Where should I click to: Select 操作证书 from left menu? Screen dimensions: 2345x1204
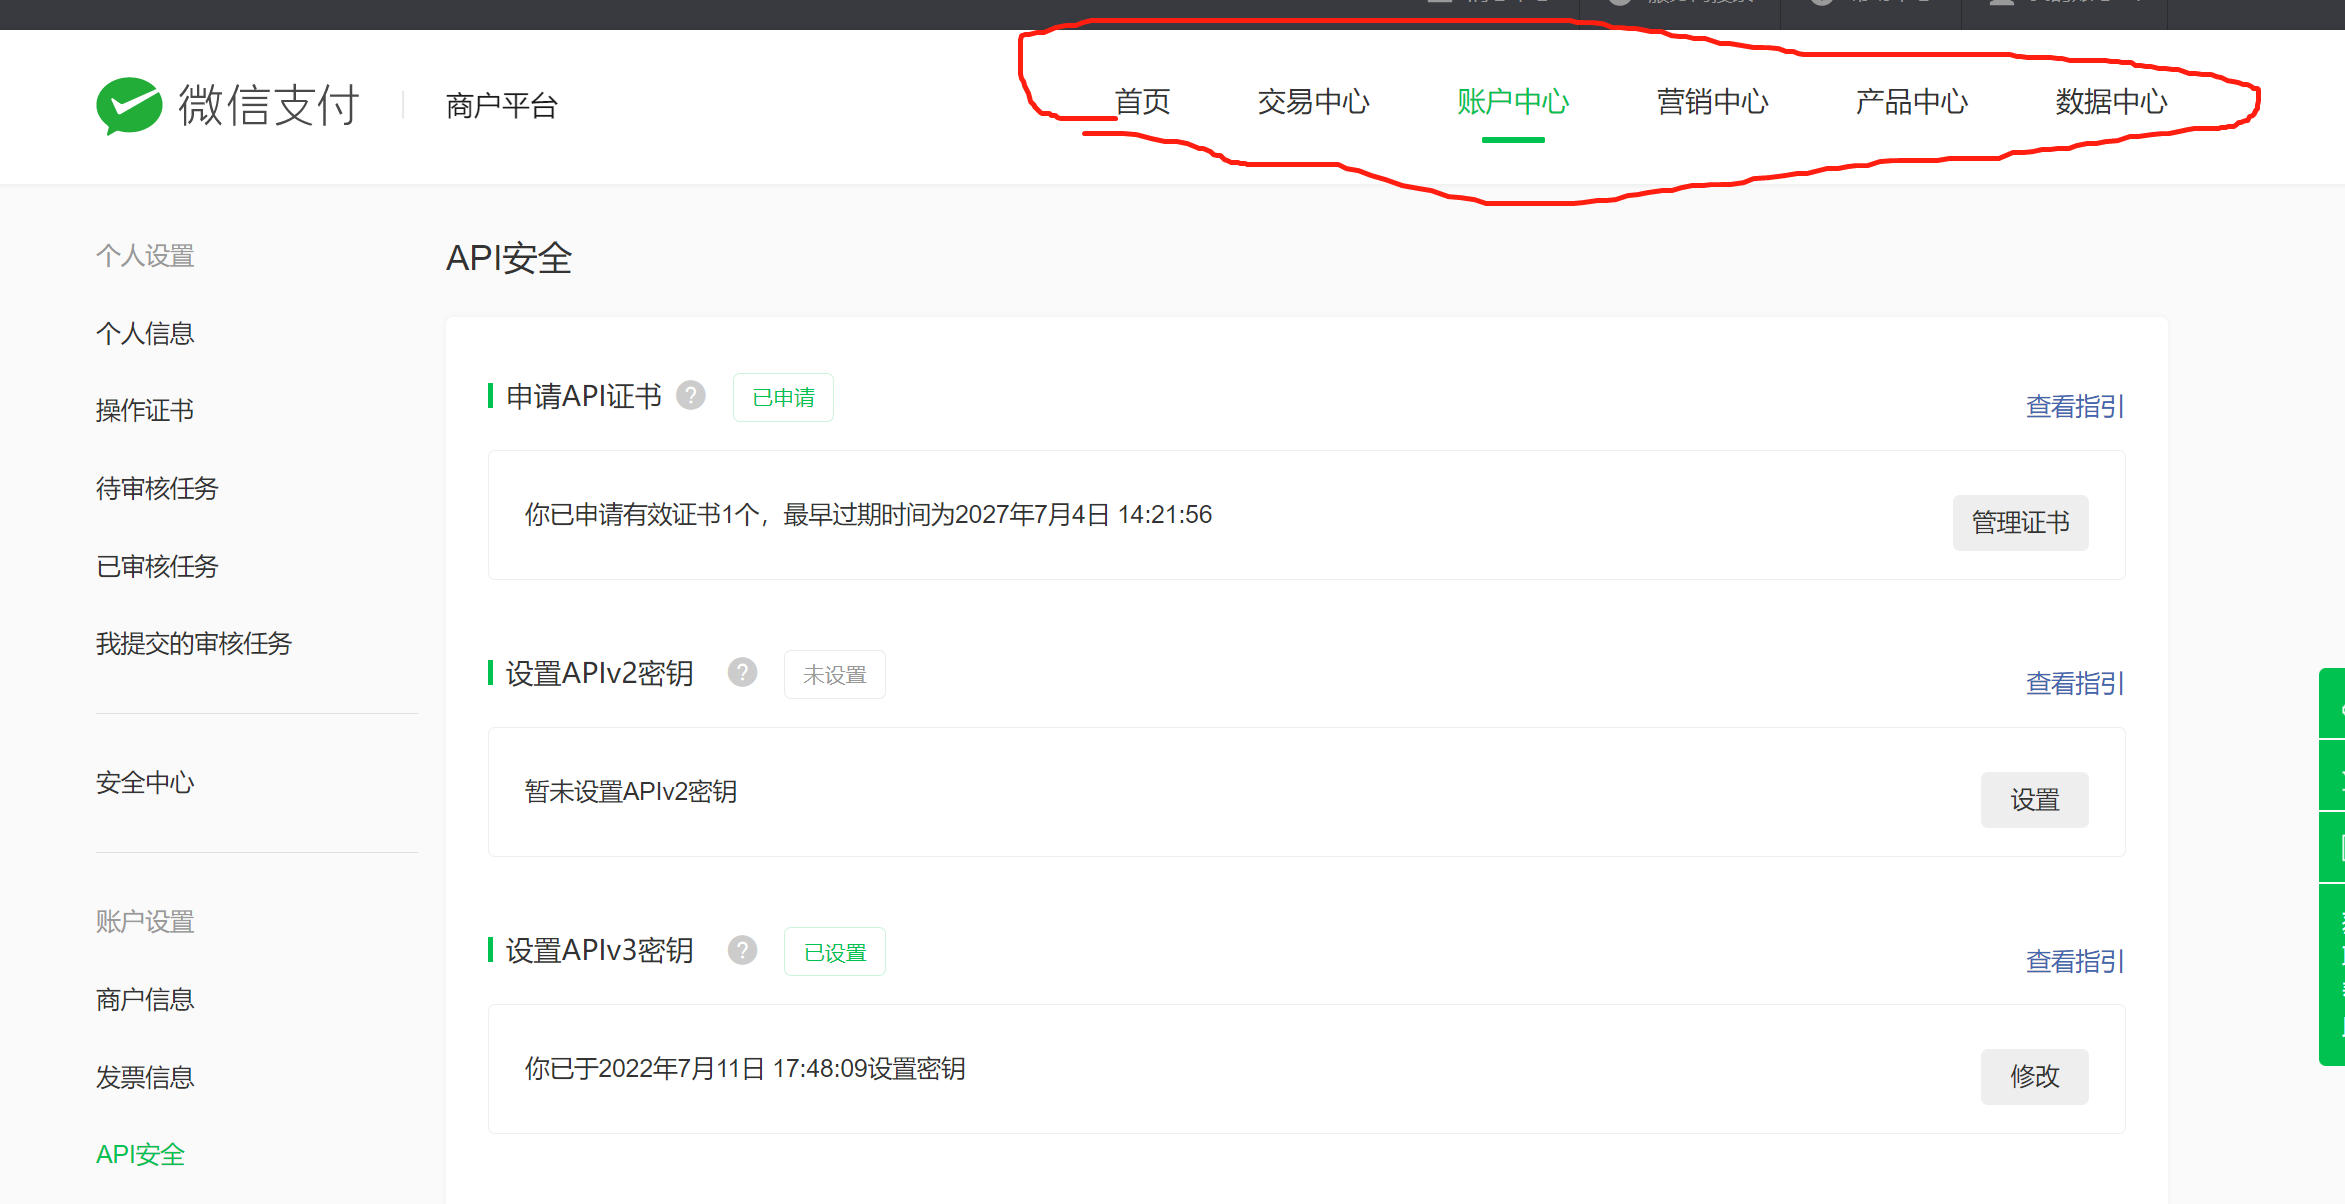[145, 410]
